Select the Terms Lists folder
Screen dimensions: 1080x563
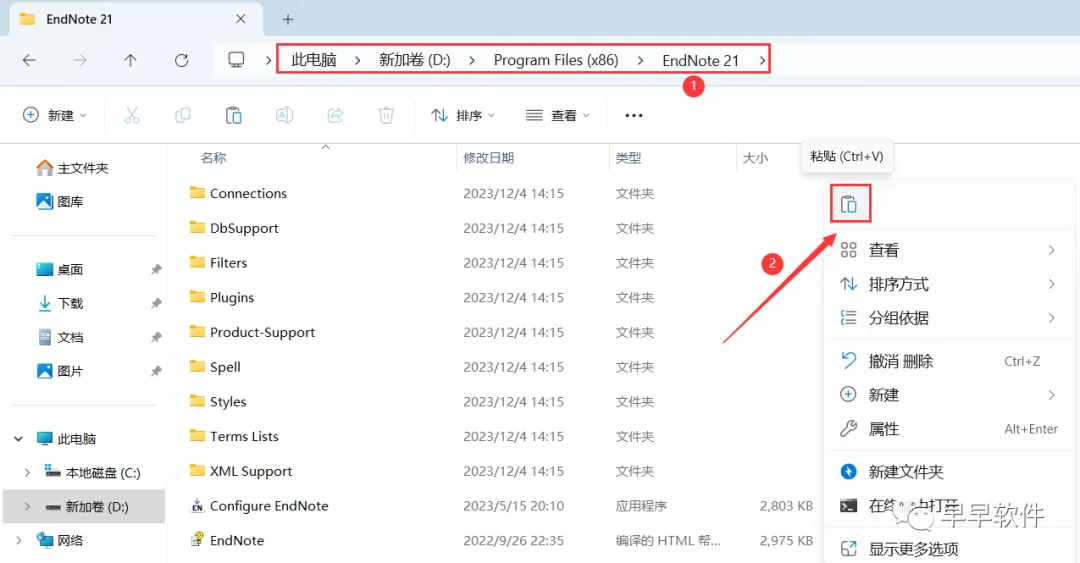[234, 436]
